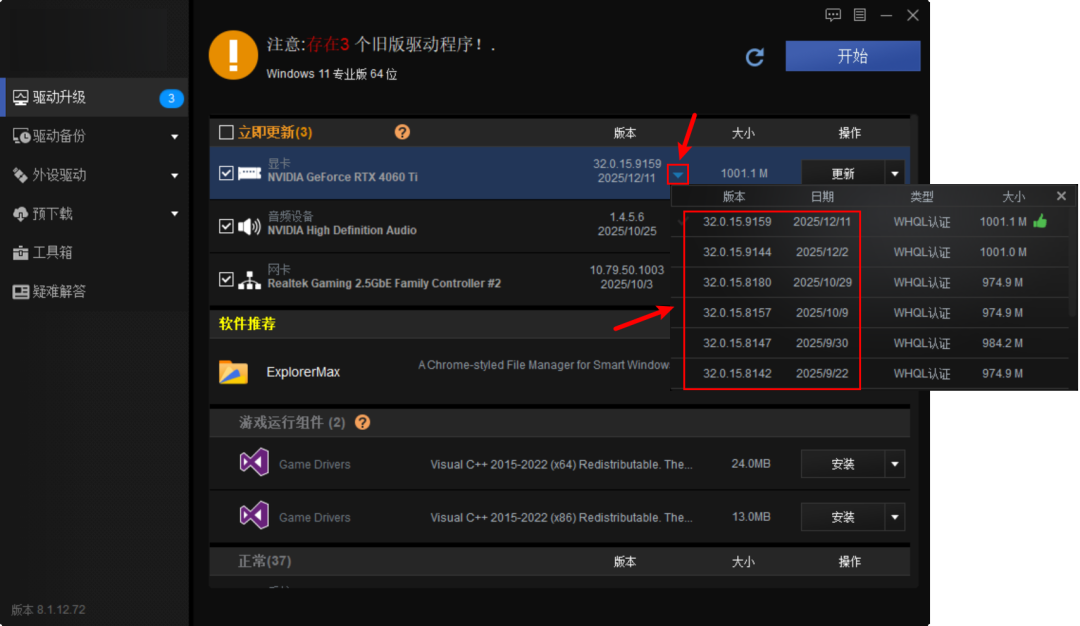Screen dimensions: 1080x626
Task: Uncheck the NVIDIA High Definition Audio checkbox
Action: pyautogui.click(x=226, y=226)
